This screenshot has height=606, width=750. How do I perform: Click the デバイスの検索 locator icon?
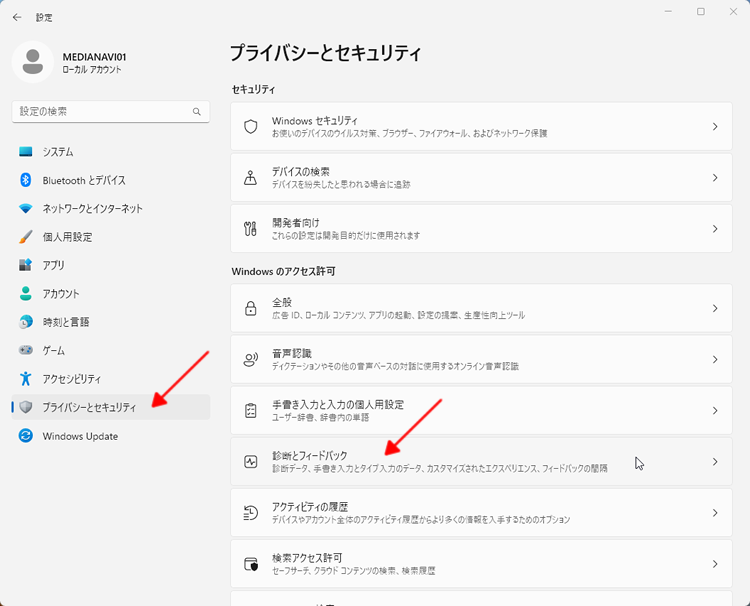tap(251, 177)
